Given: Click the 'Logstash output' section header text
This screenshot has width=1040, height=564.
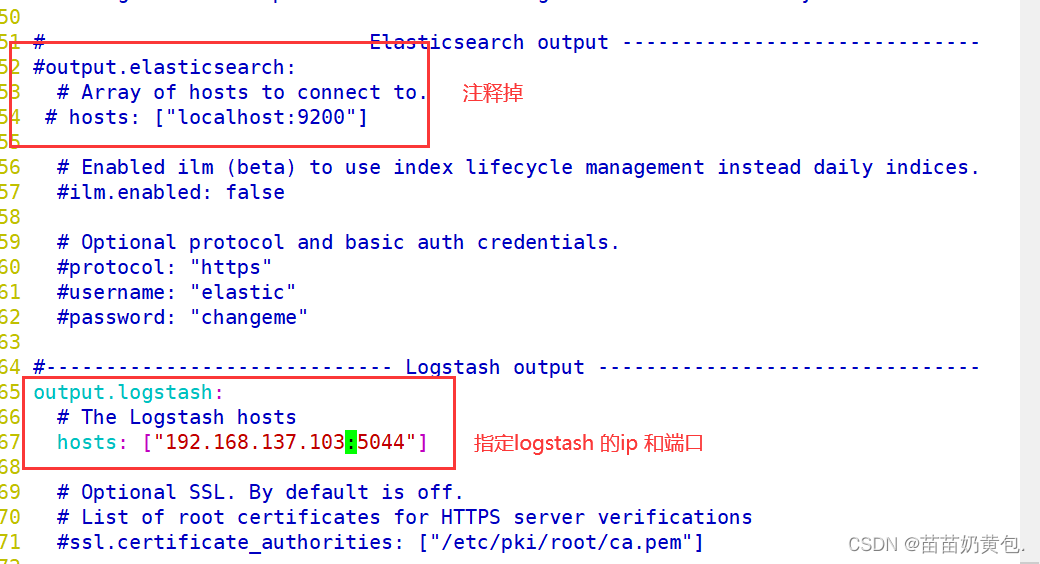Looking at the screenshot, I should [x=495, y=367].
